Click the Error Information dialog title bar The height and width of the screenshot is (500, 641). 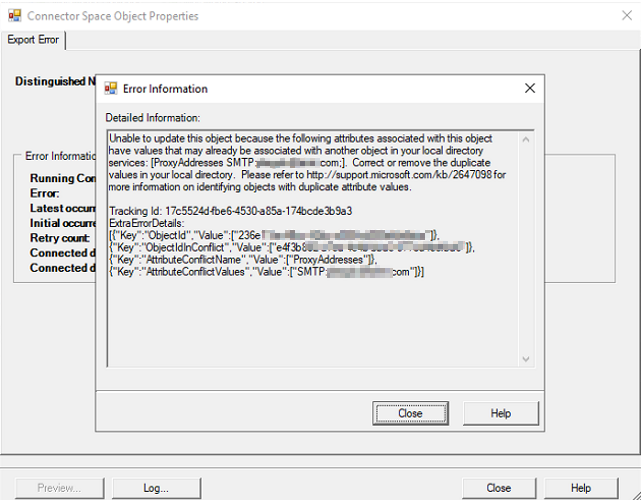pos(300,89)
